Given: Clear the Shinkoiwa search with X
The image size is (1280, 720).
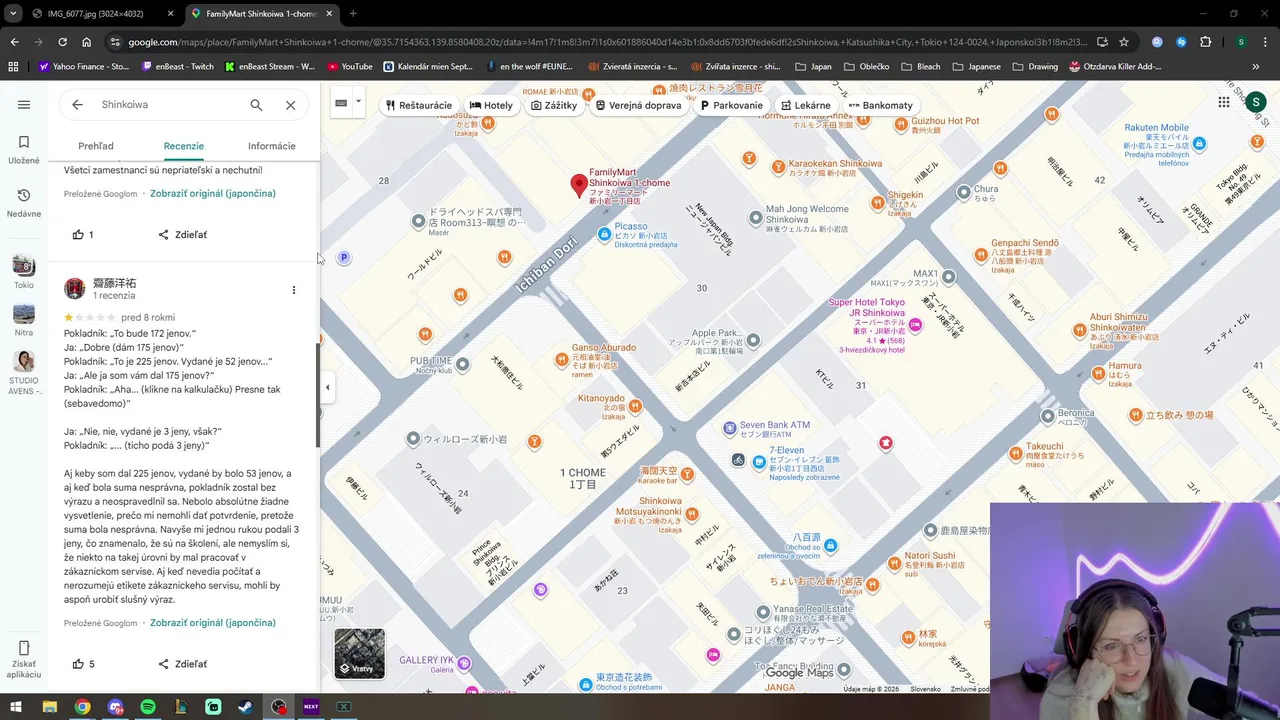Looking at the screenshot, I should 290,104.
